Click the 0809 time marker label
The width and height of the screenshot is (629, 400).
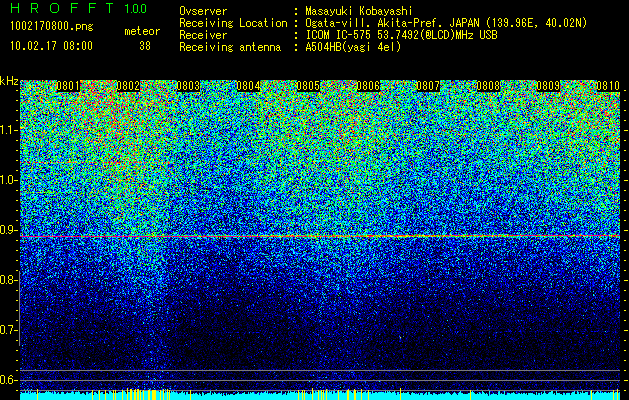point(548,86)
